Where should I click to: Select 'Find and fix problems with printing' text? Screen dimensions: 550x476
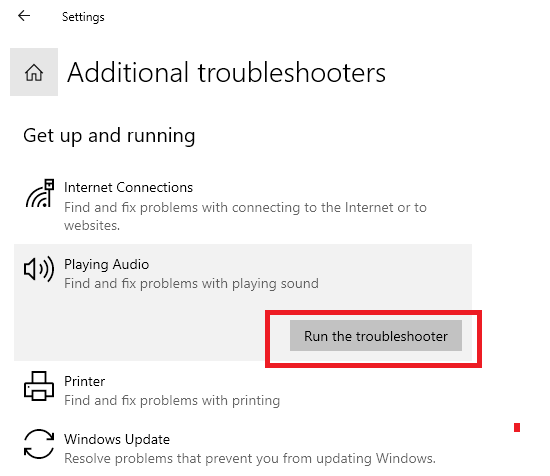pyautogui.click(x=172, y=400)
